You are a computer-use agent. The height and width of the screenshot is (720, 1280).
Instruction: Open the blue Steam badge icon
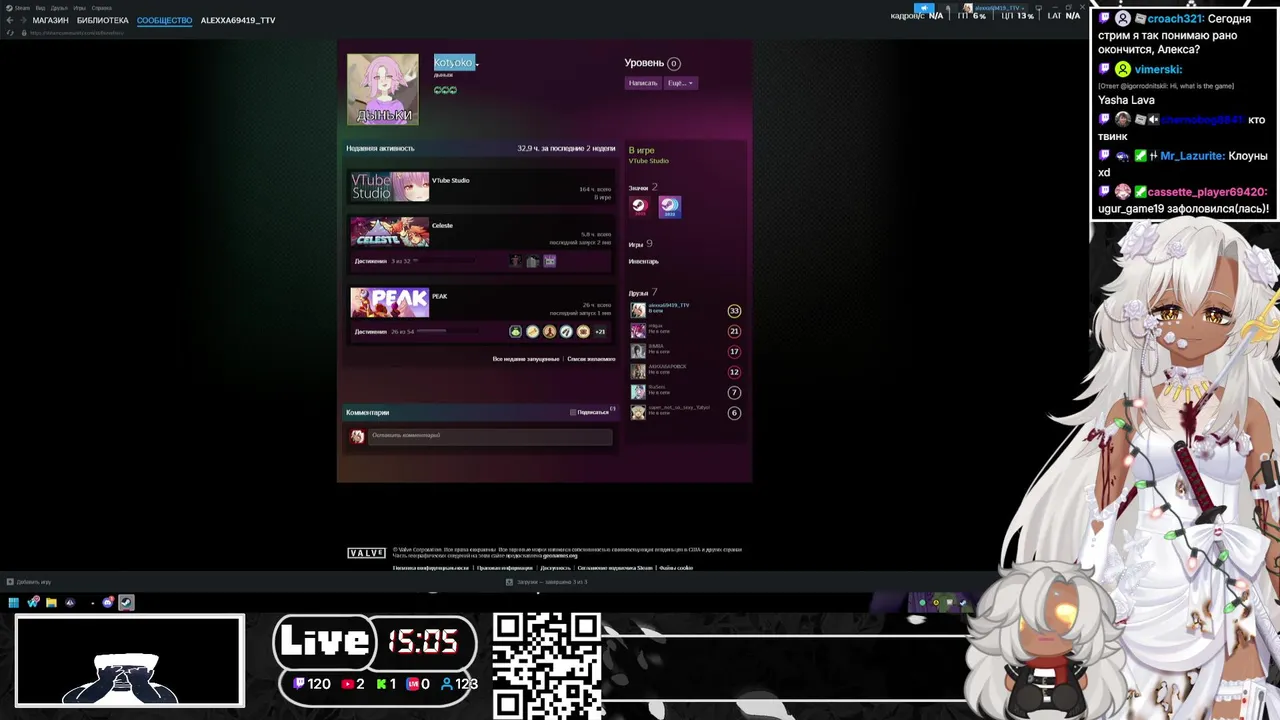(x=670, y=206)
